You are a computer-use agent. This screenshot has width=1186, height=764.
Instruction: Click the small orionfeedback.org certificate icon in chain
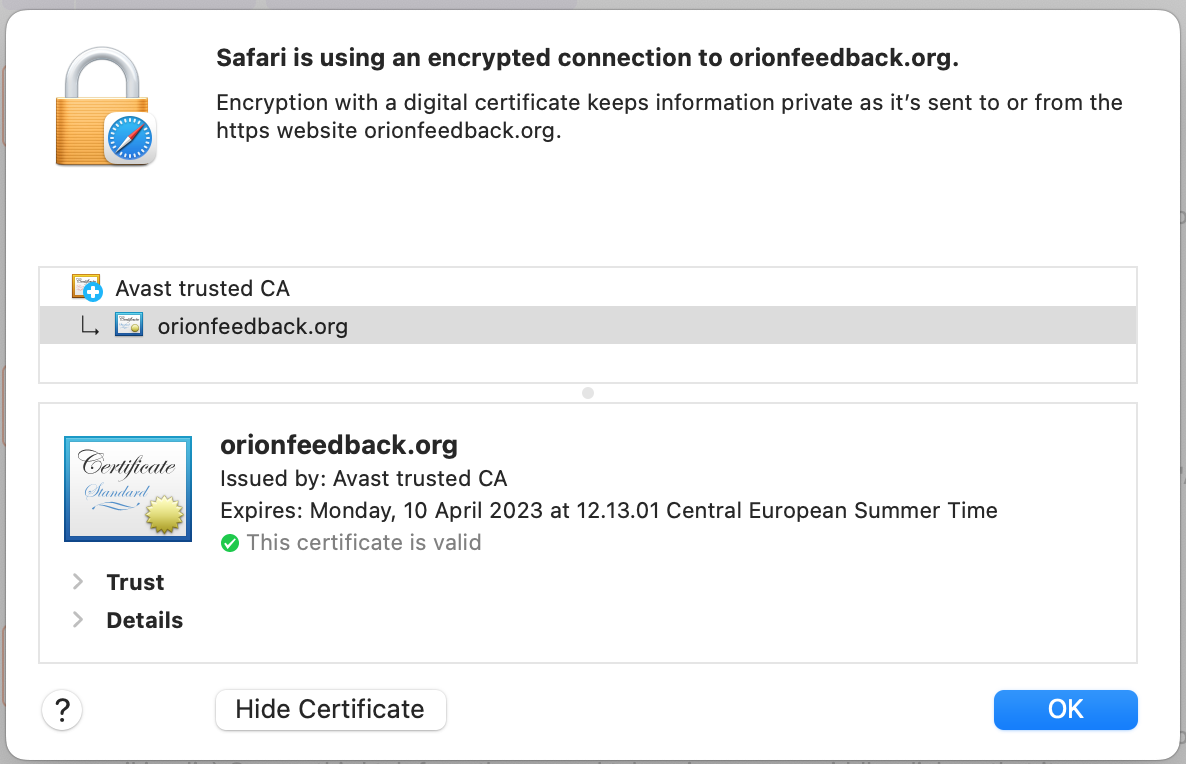click(129, 325)
